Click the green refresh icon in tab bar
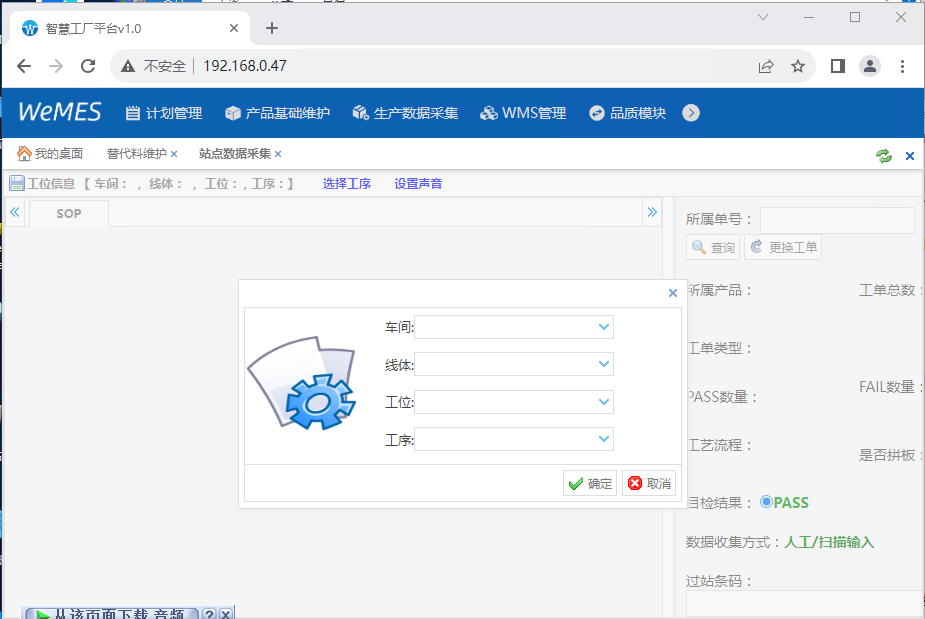Viewport: 925px width, 619px height. (883, 155)
